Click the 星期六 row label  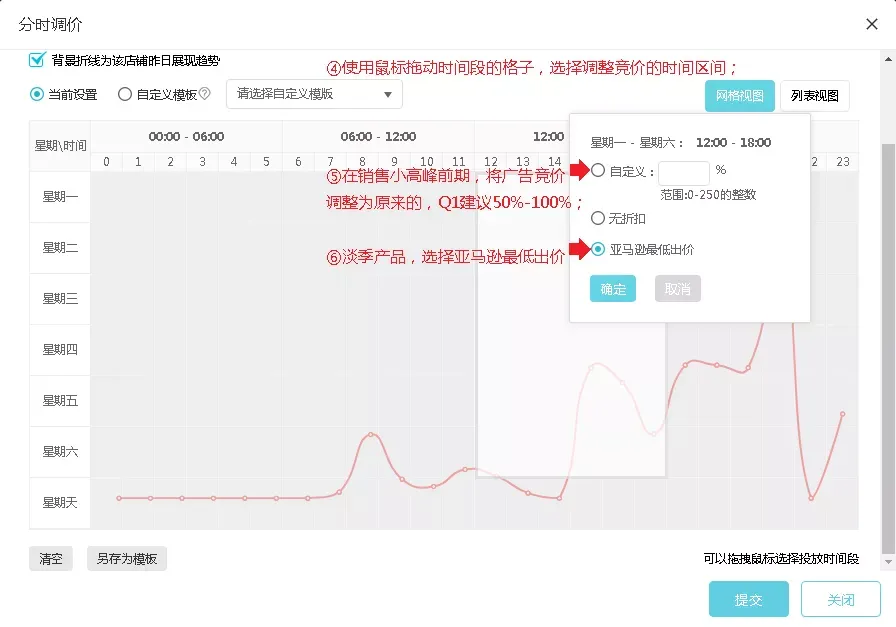60,452
